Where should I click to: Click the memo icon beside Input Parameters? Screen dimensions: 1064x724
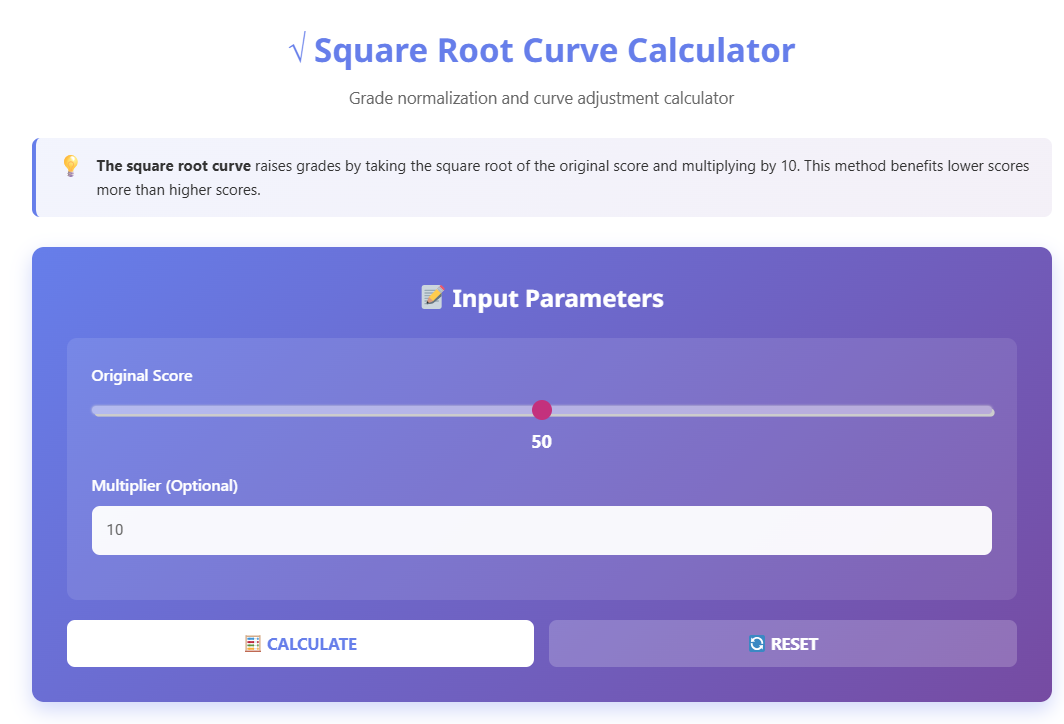click(x=433, y=297)
